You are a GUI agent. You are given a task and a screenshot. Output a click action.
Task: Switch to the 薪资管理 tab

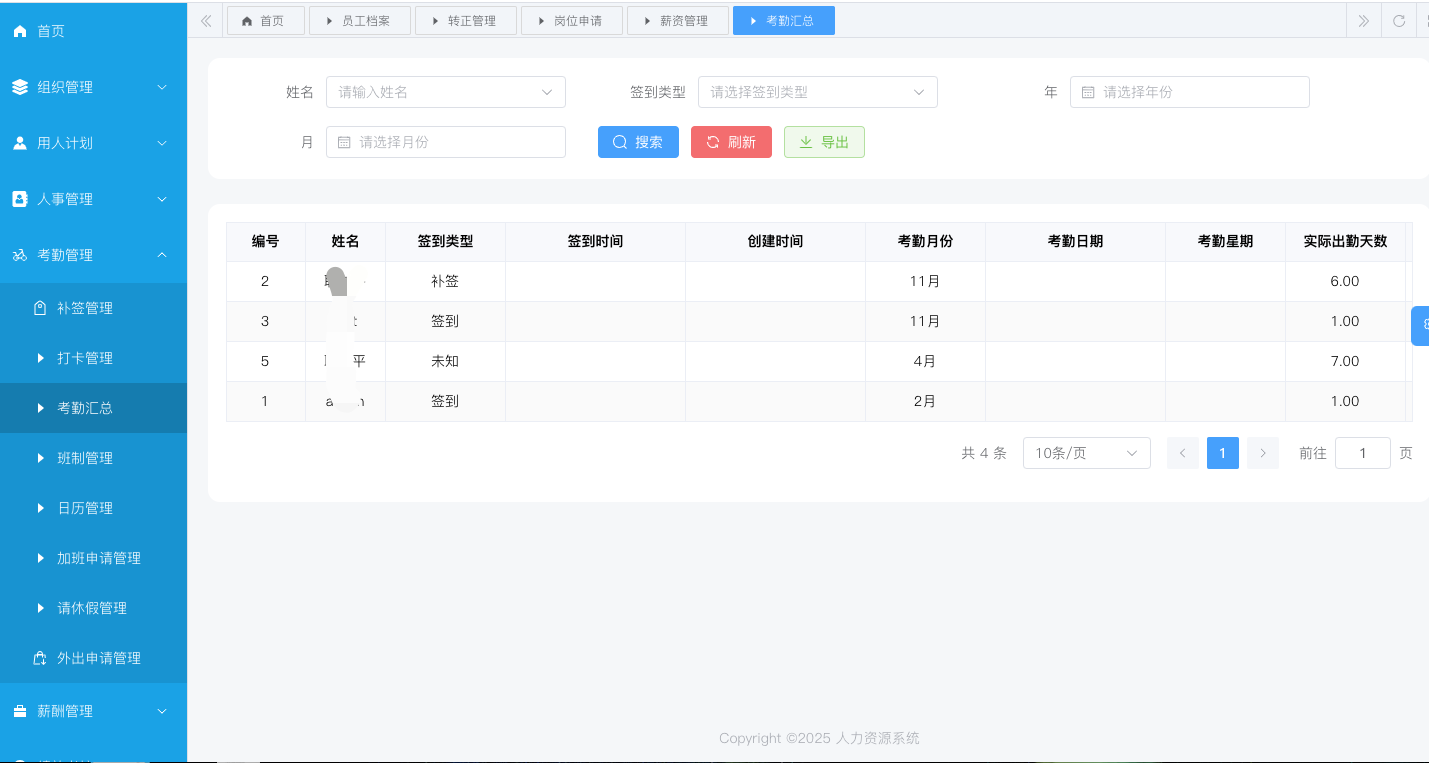678,20
